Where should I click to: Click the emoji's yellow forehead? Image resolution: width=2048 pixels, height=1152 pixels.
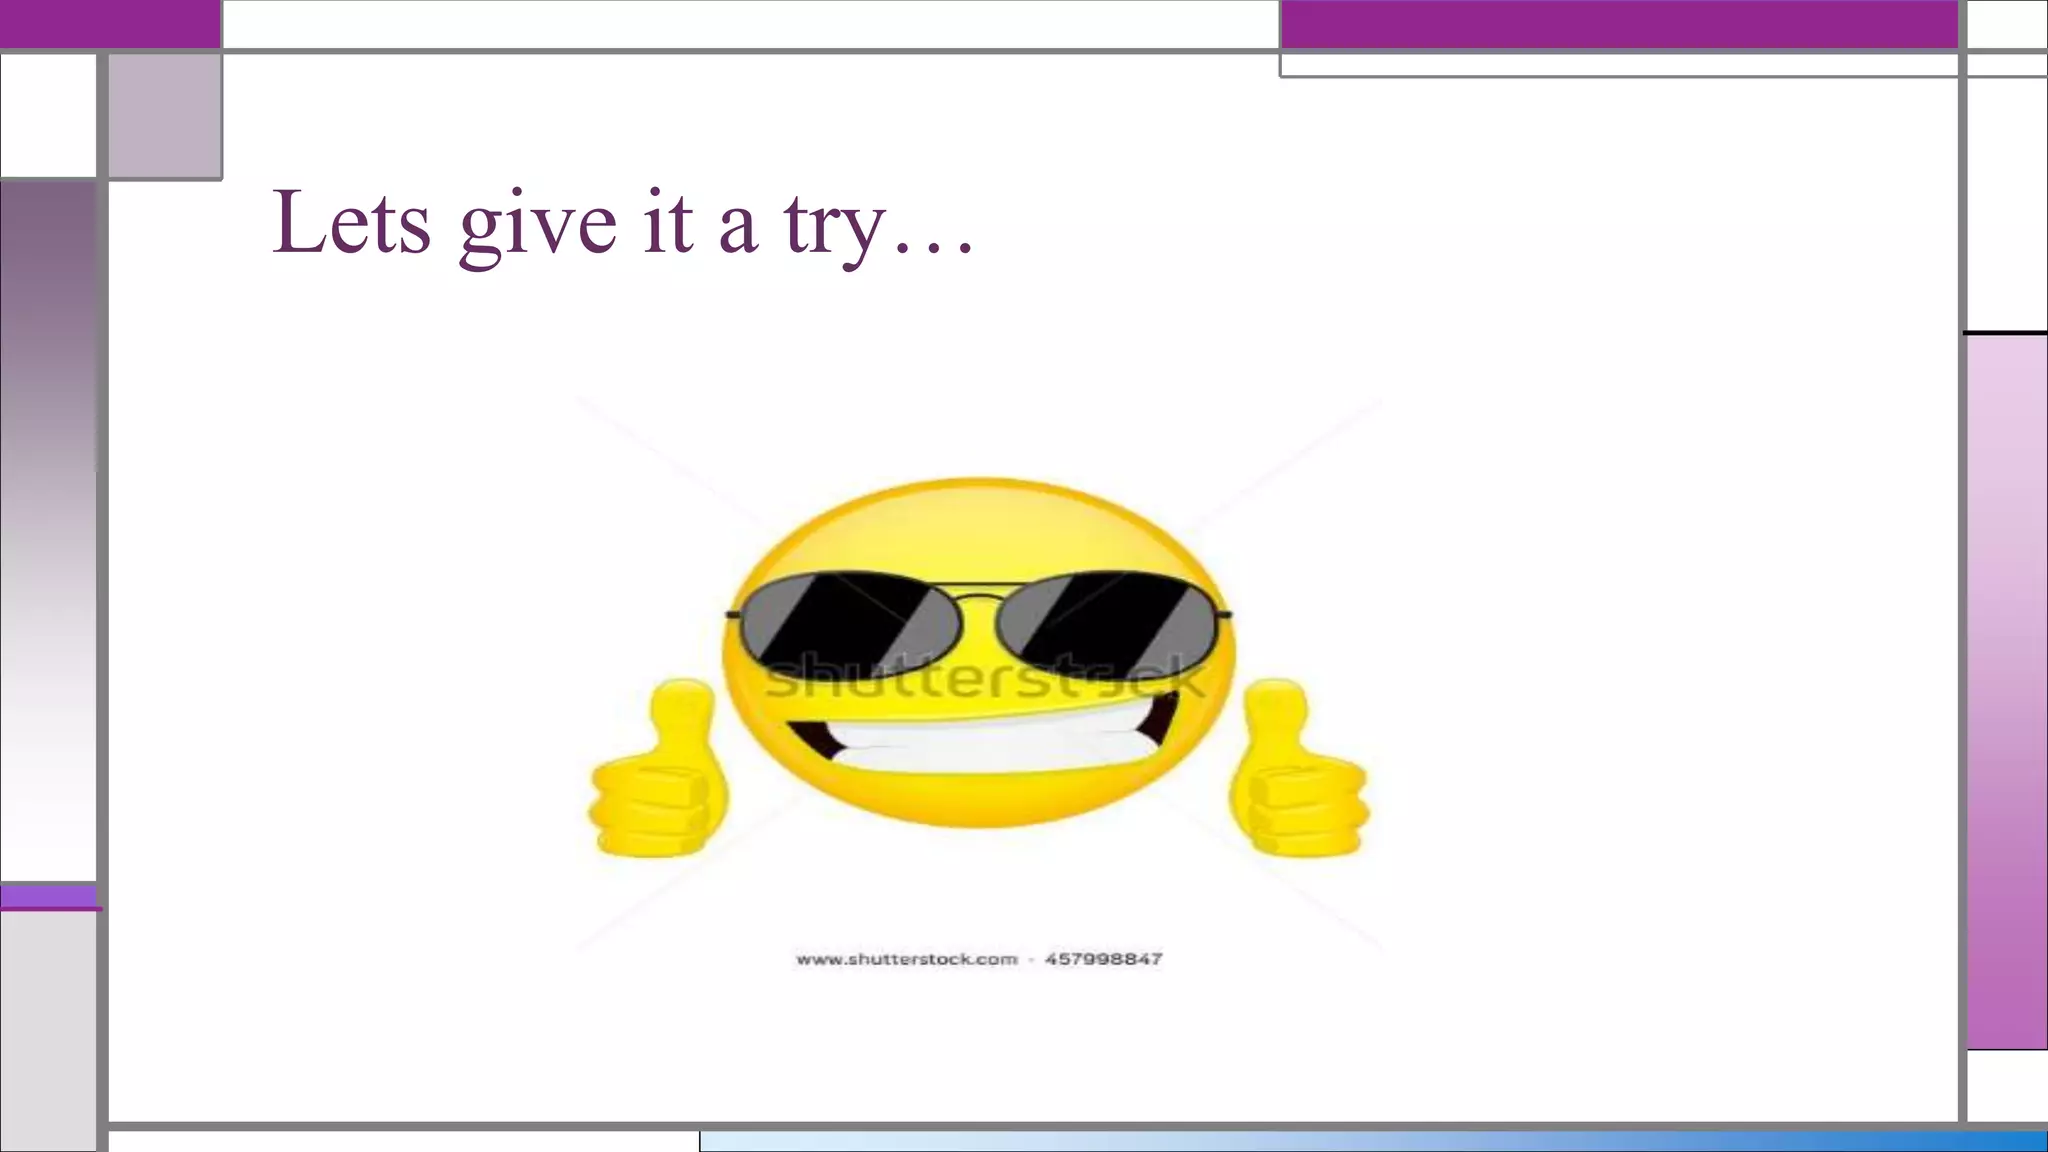click(x=978, y=530)
